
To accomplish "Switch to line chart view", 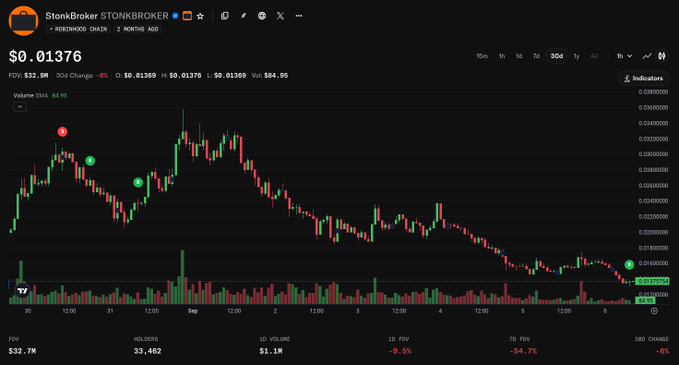I will point(647,56).
